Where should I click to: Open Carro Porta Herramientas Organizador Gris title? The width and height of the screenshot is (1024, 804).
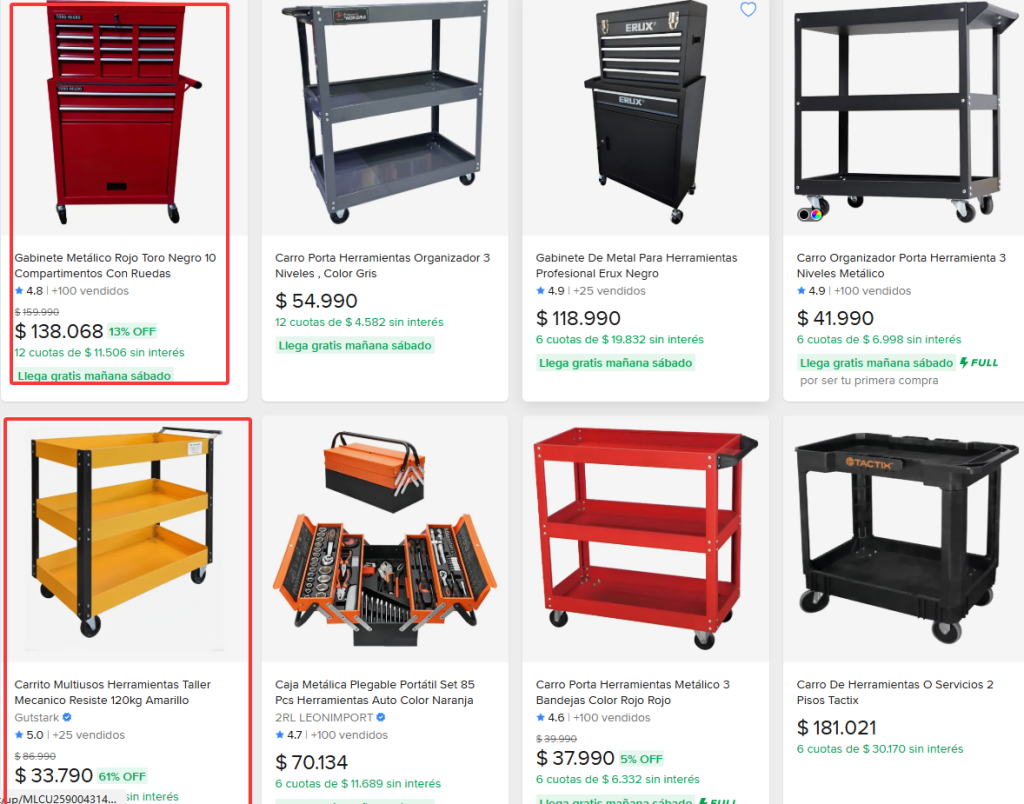(x=382, y=266)
